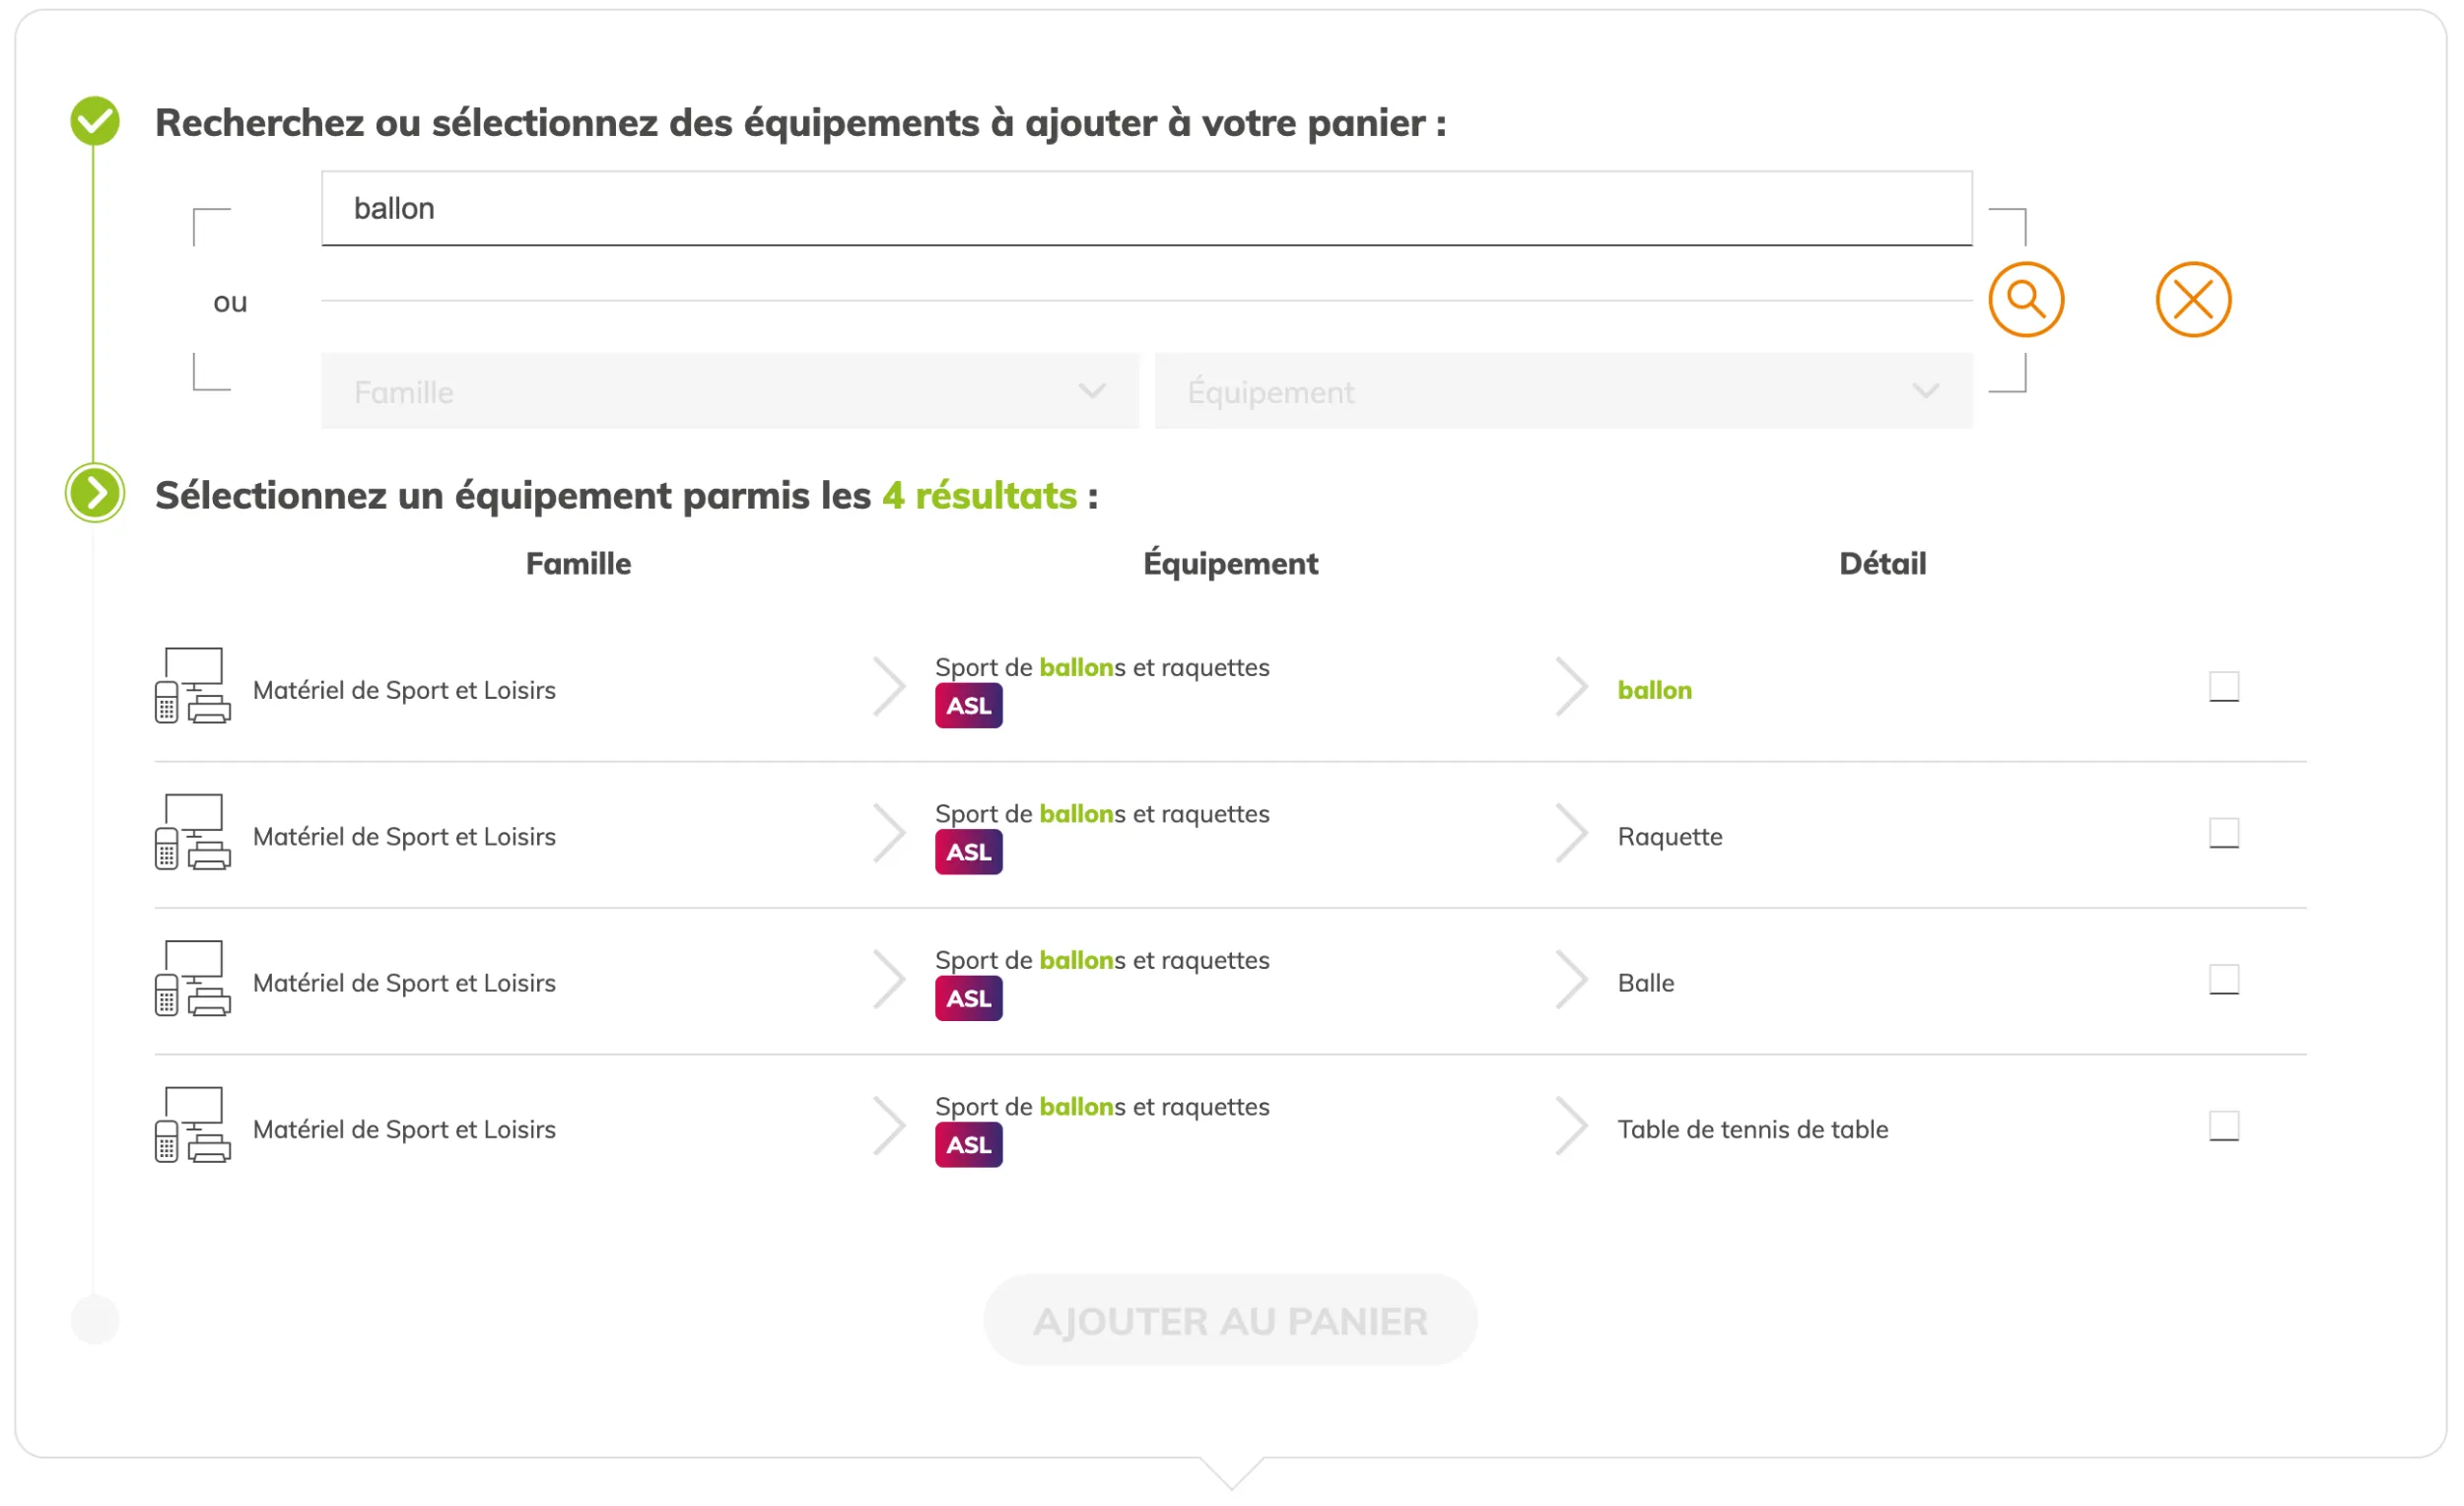Expand the chevron on the Raquette row
The height and width of the screenshot is (1506, 2464).
[x=1571, y=833]
